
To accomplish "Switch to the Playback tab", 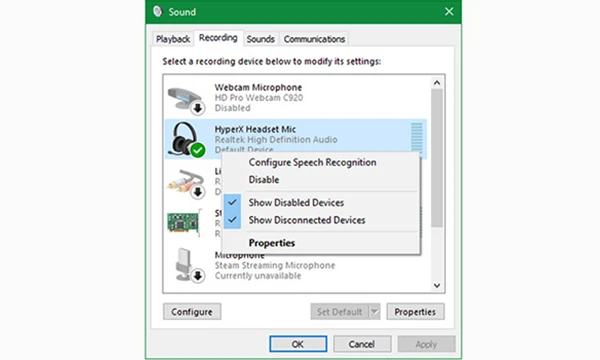I will coord(173,39).
